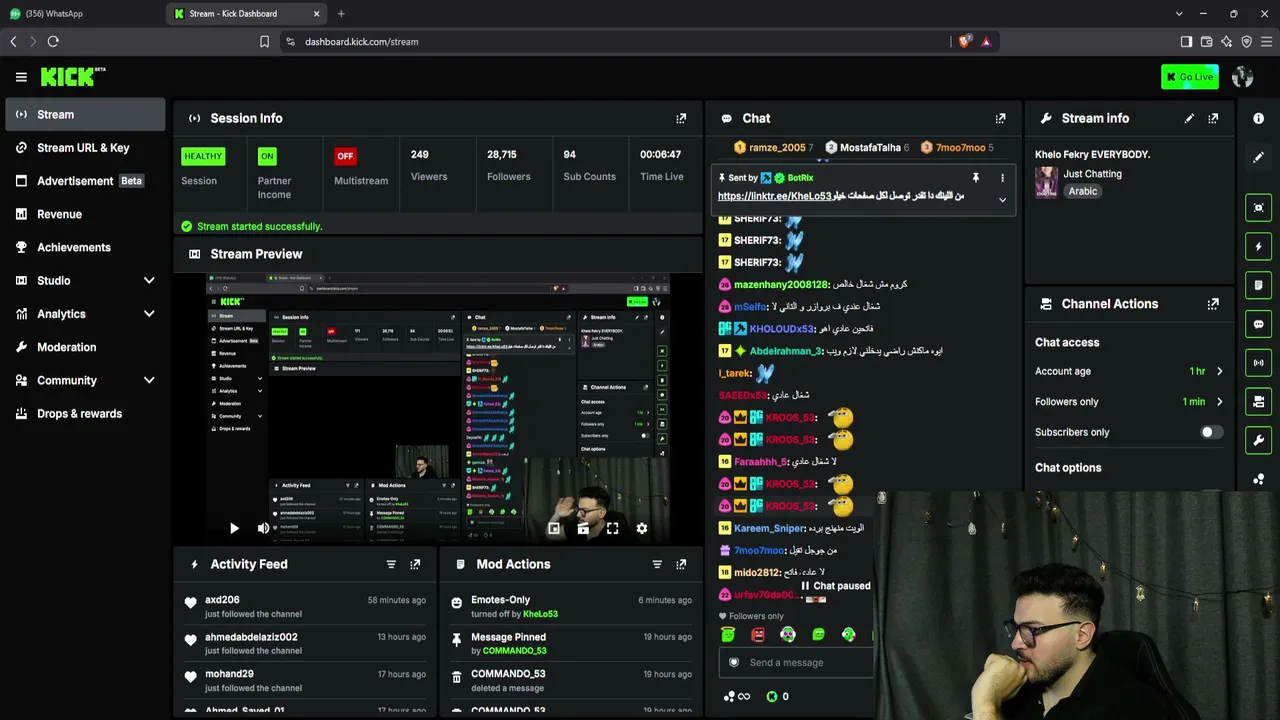Open pinned message three-dot options
The width and height of the screenshot is (1280, 720).
pyautogui.click(x=1002, y=178)
